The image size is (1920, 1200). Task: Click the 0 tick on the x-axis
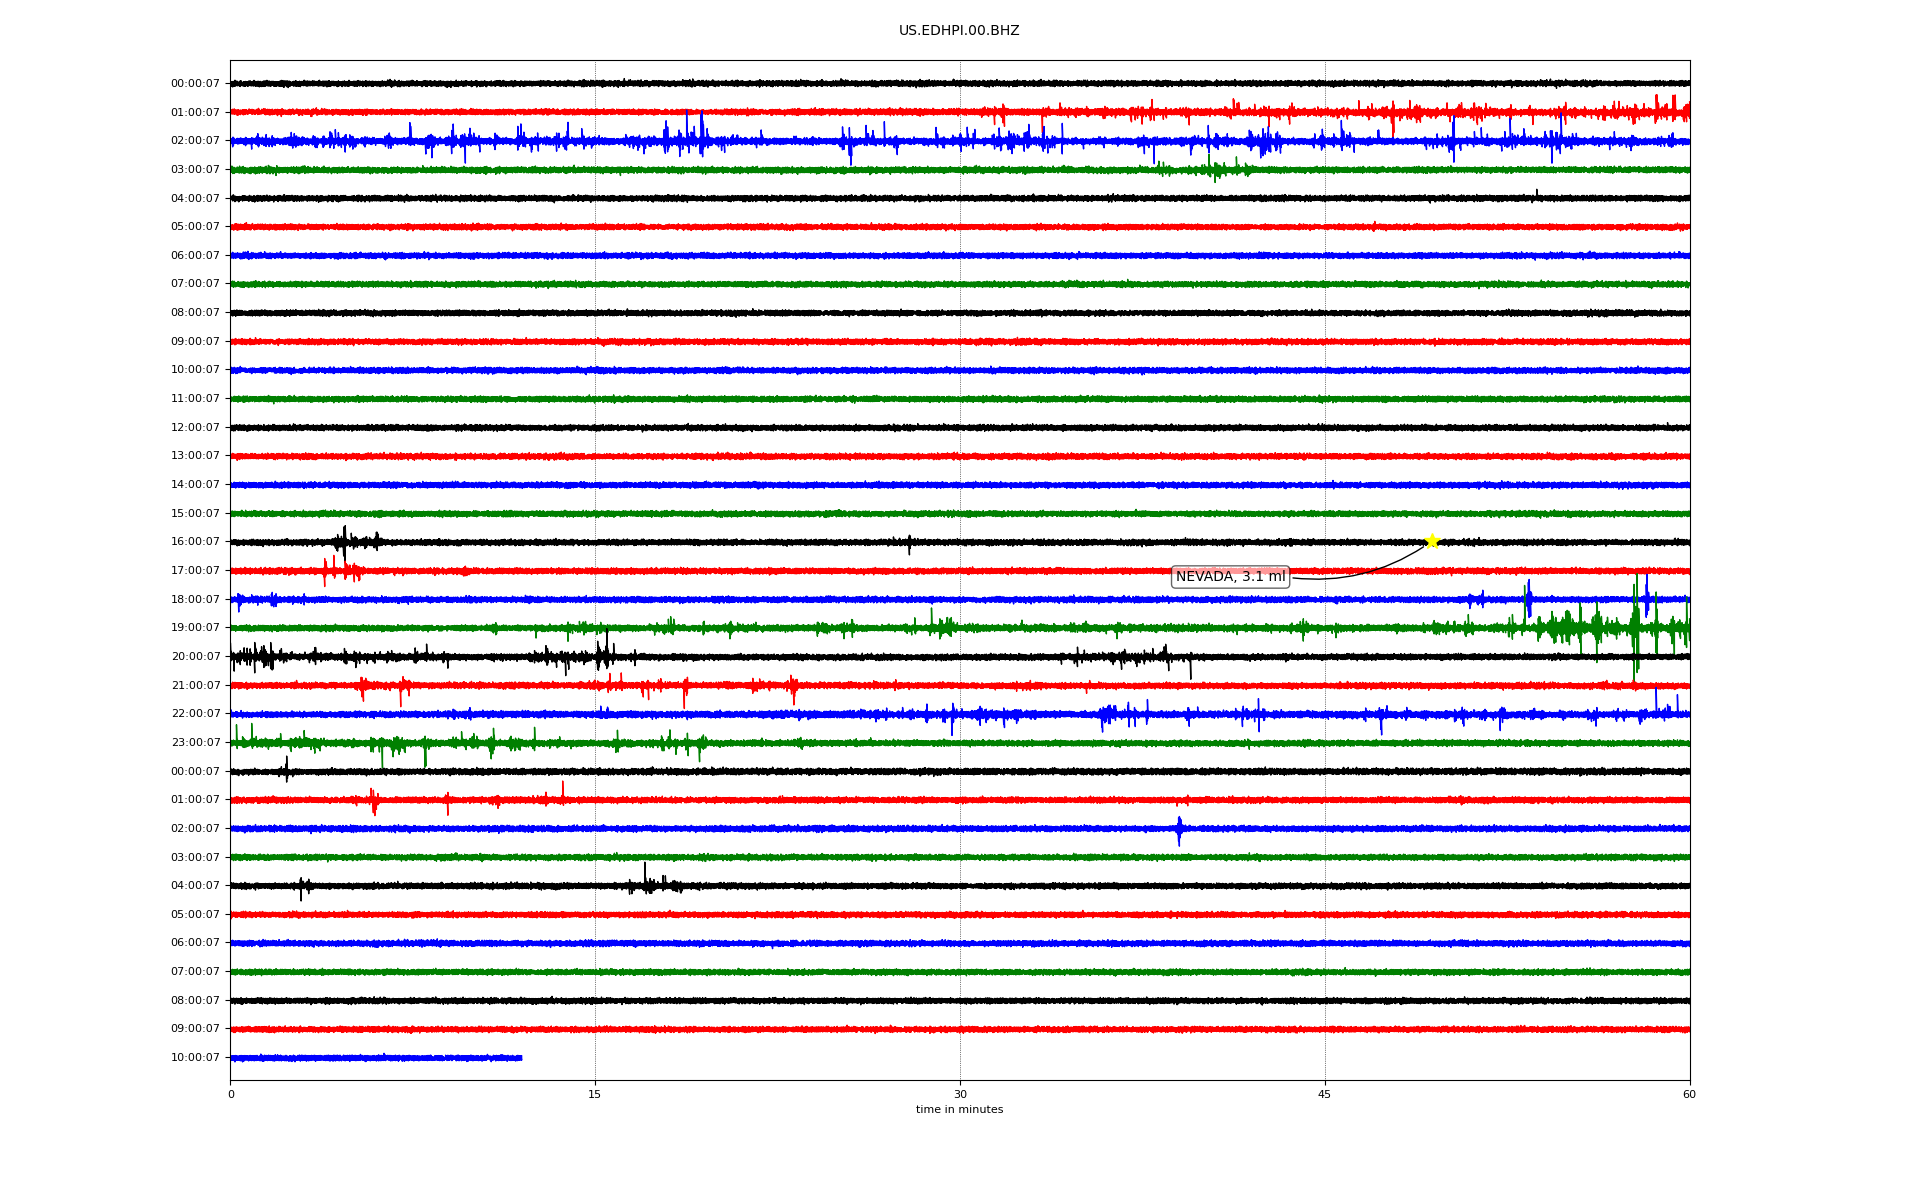pos(231,1094)
